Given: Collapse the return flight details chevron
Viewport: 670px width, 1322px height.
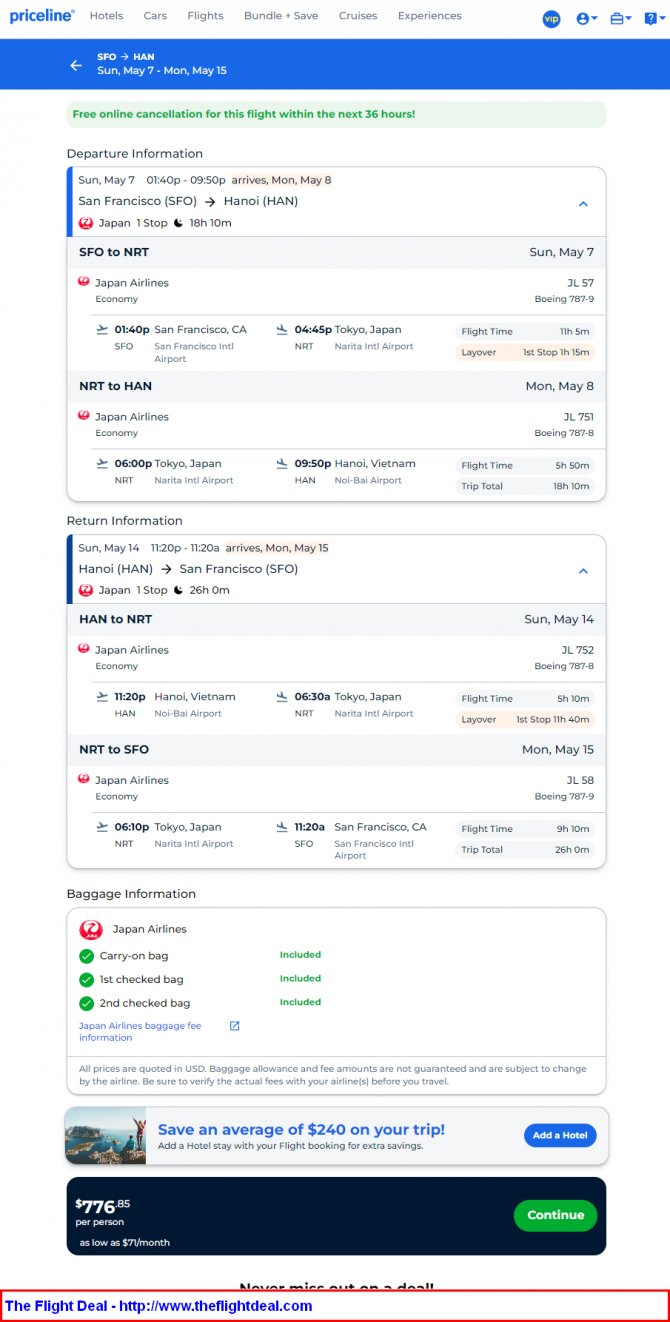Looking at the screenshot, I should click(x=584, y=571).
